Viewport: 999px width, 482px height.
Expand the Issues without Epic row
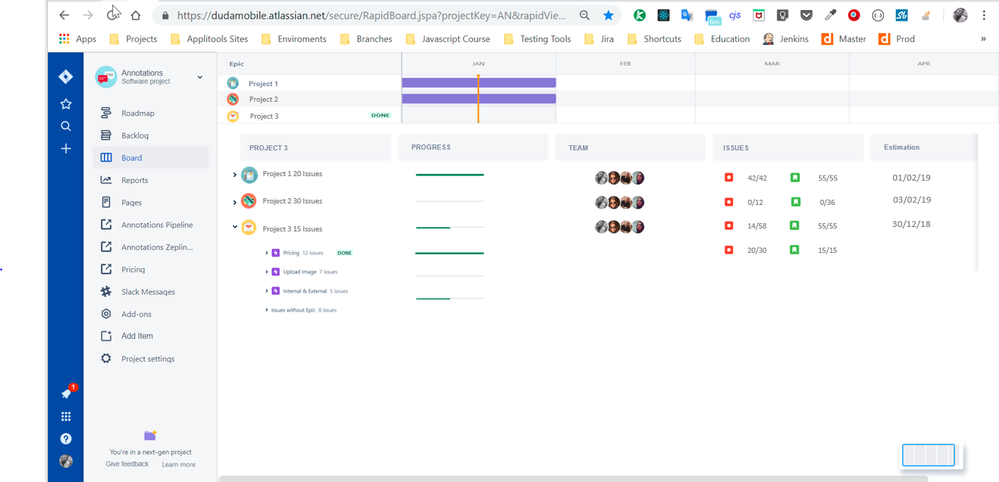(x=266, y=310)
